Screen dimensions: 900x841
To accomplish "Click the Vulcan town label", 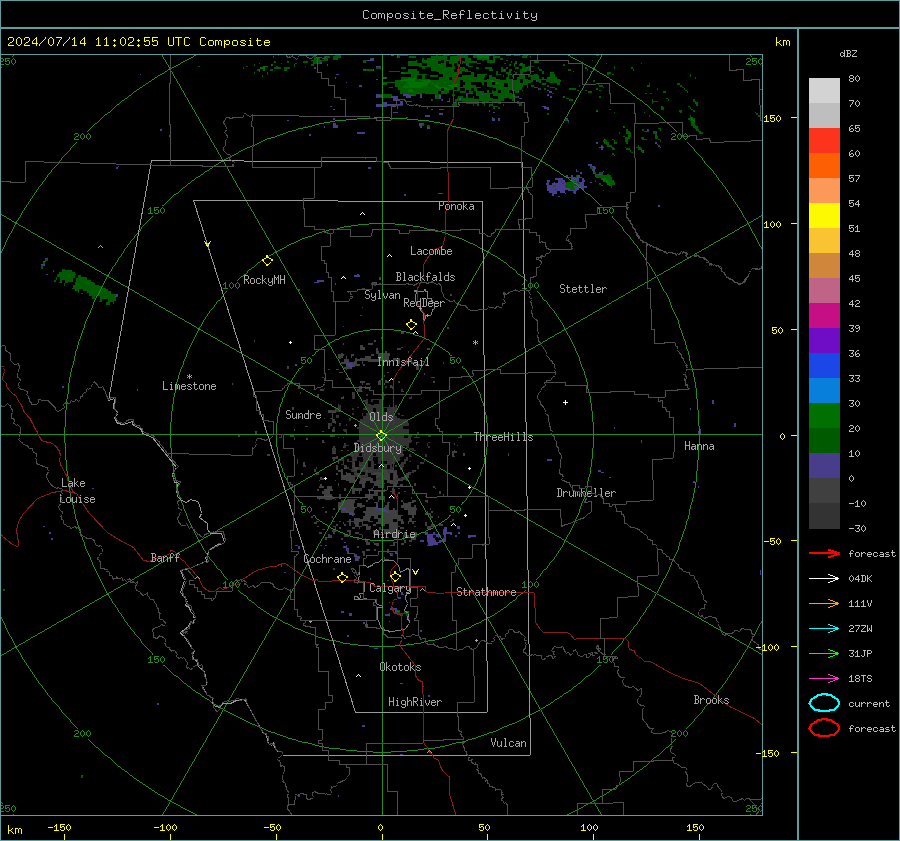I will click(x=508, y=743).
